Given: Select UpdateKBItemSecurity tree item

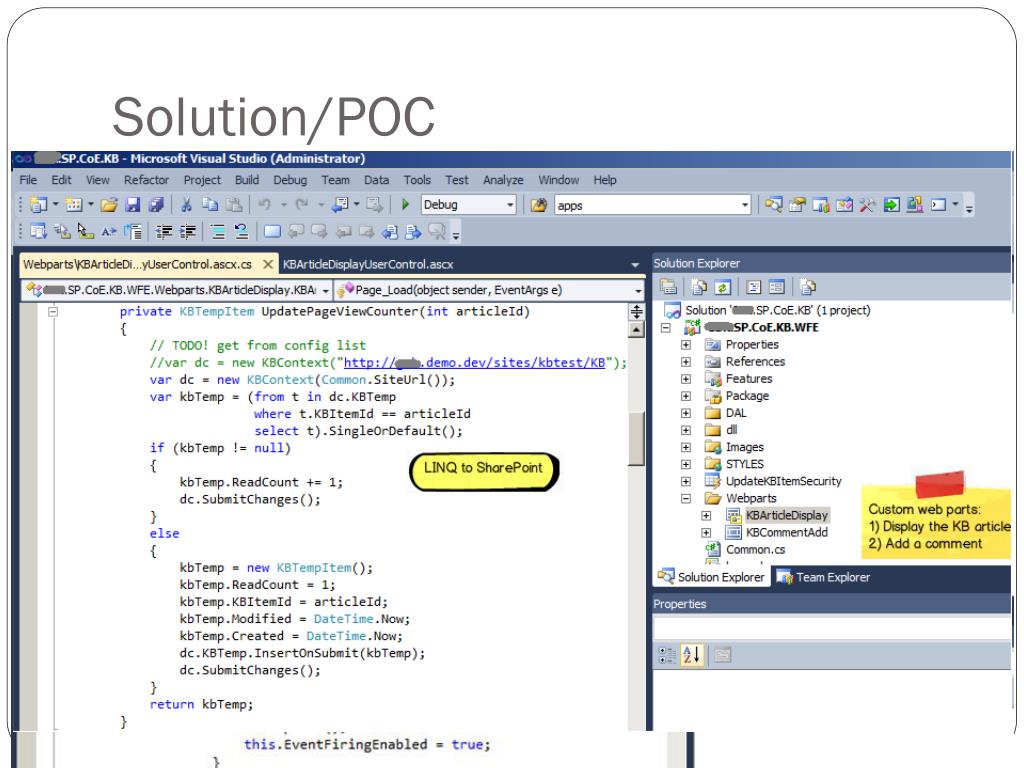Looking at the screenshot, I should coord(783,481).
